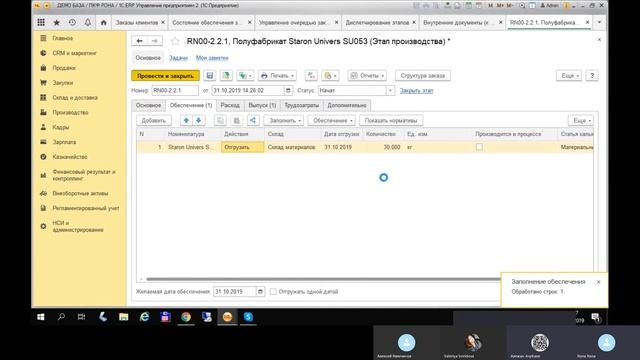Open the table Еще menu

pyautogui.click(x=581, y=120)
